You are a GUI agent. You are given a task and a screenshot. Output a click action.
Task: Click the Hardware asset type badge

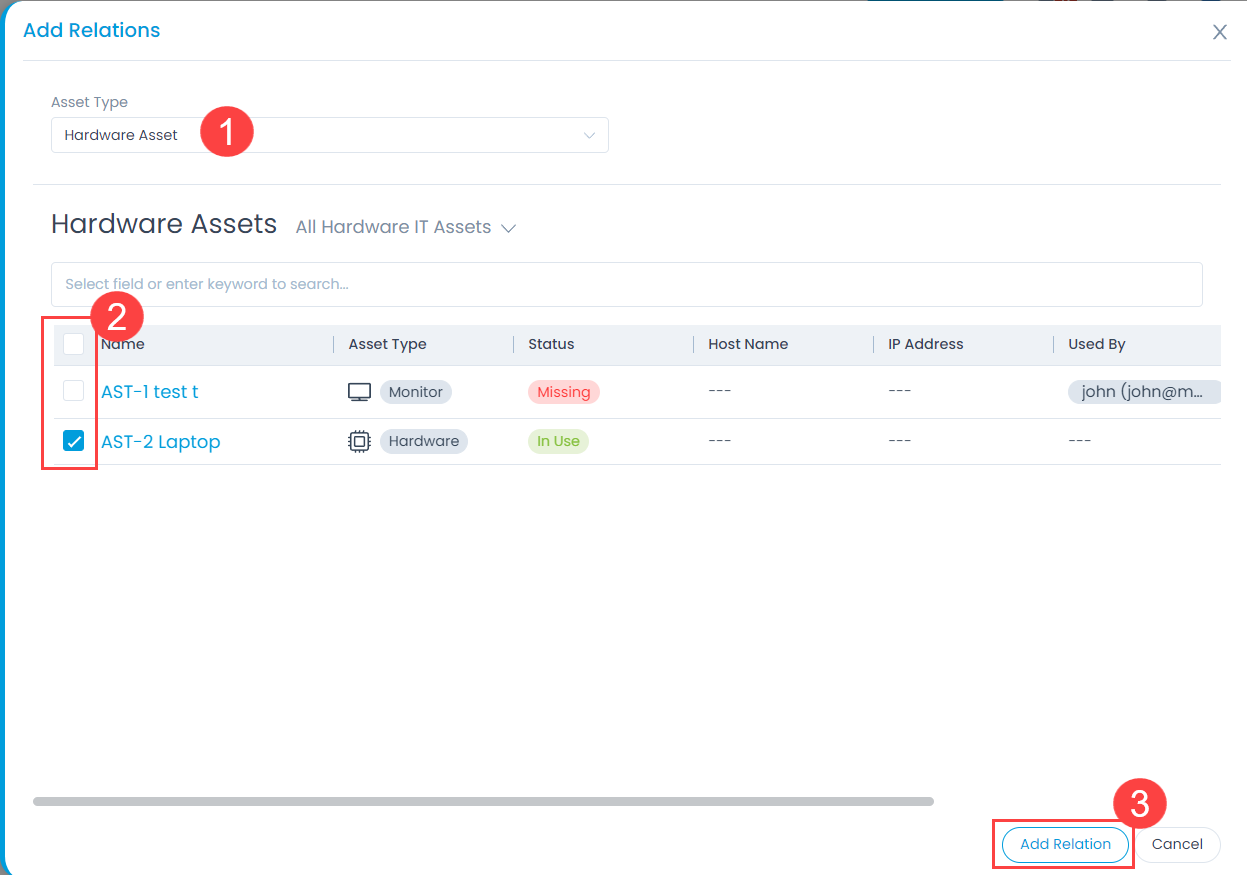[423, 441]
